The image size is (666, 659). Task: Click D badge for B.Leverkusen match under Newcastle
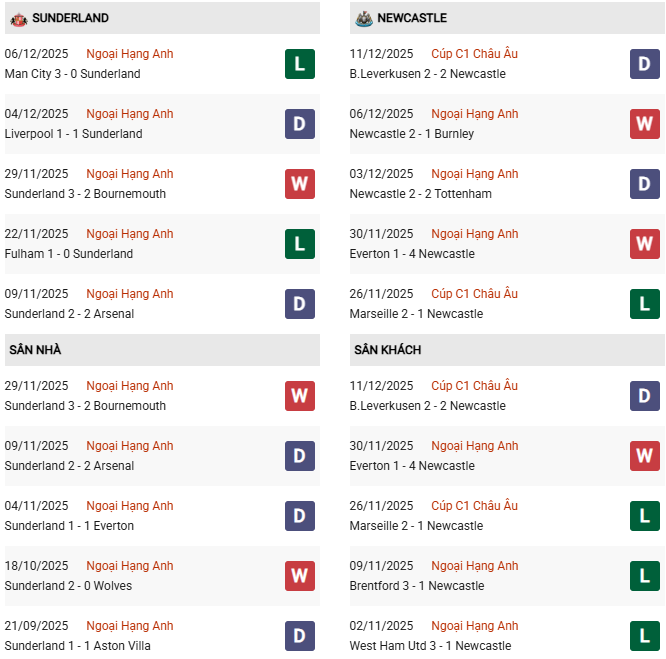click(644, 64)
